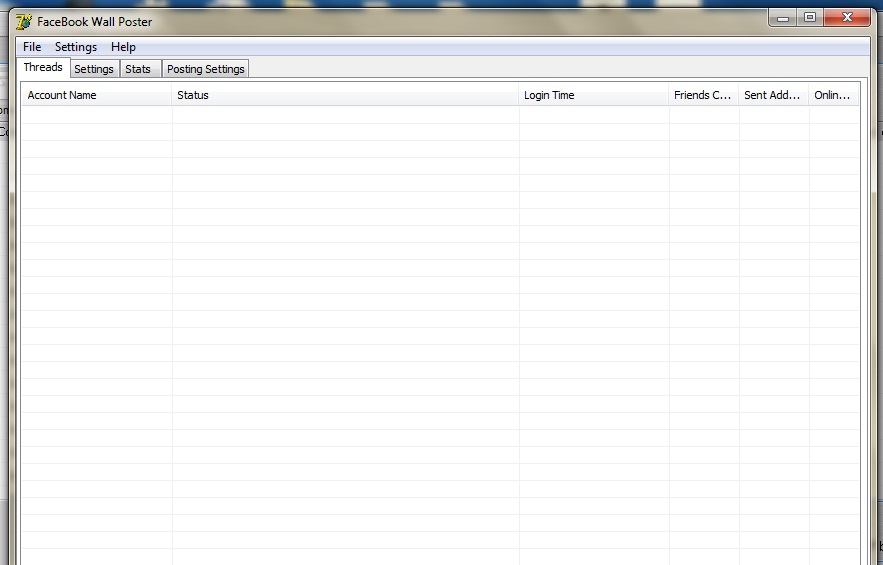
Task: Click the Friends C... column header
Action: pos(704,95)
